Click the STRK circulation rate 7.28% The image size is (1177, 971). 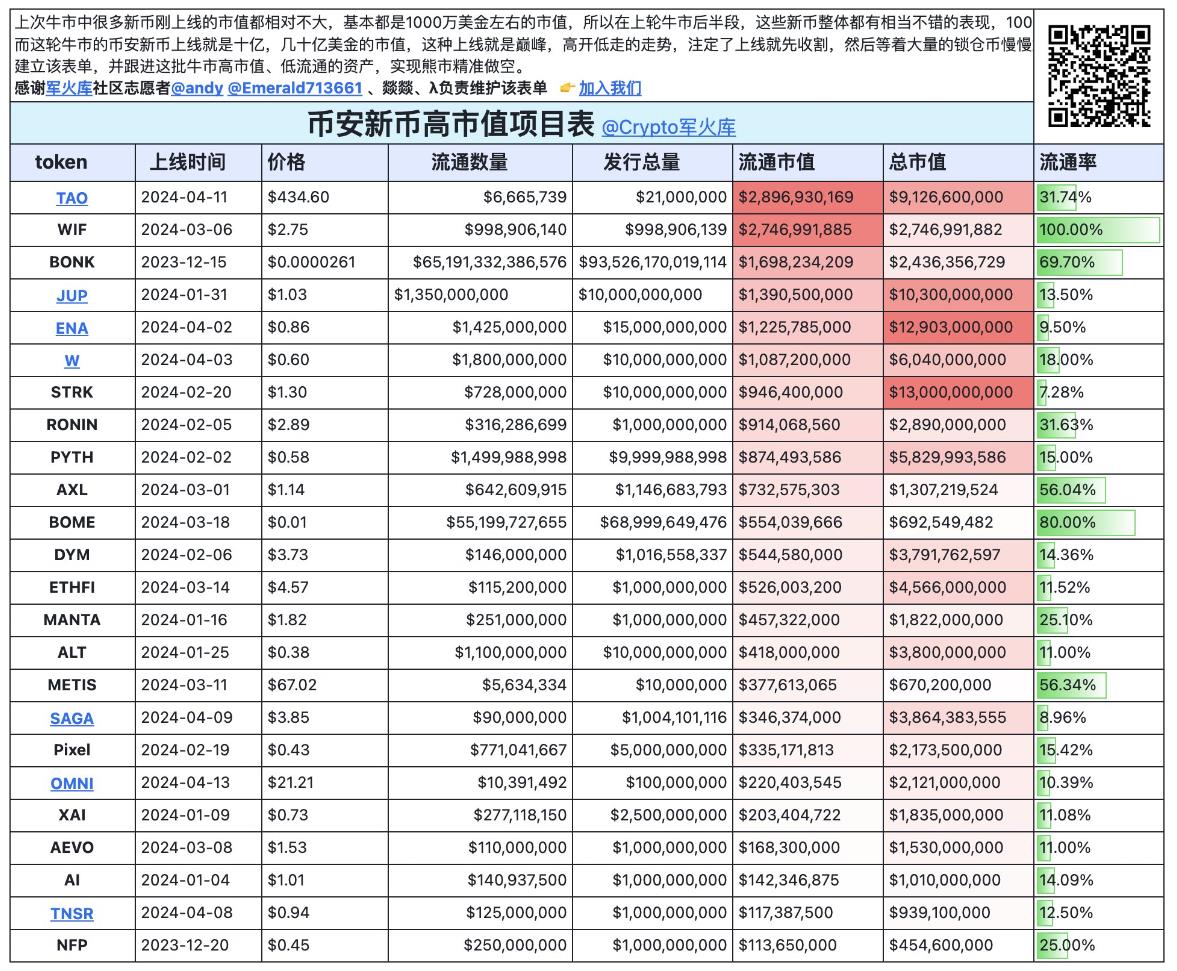coord(1099,392)
